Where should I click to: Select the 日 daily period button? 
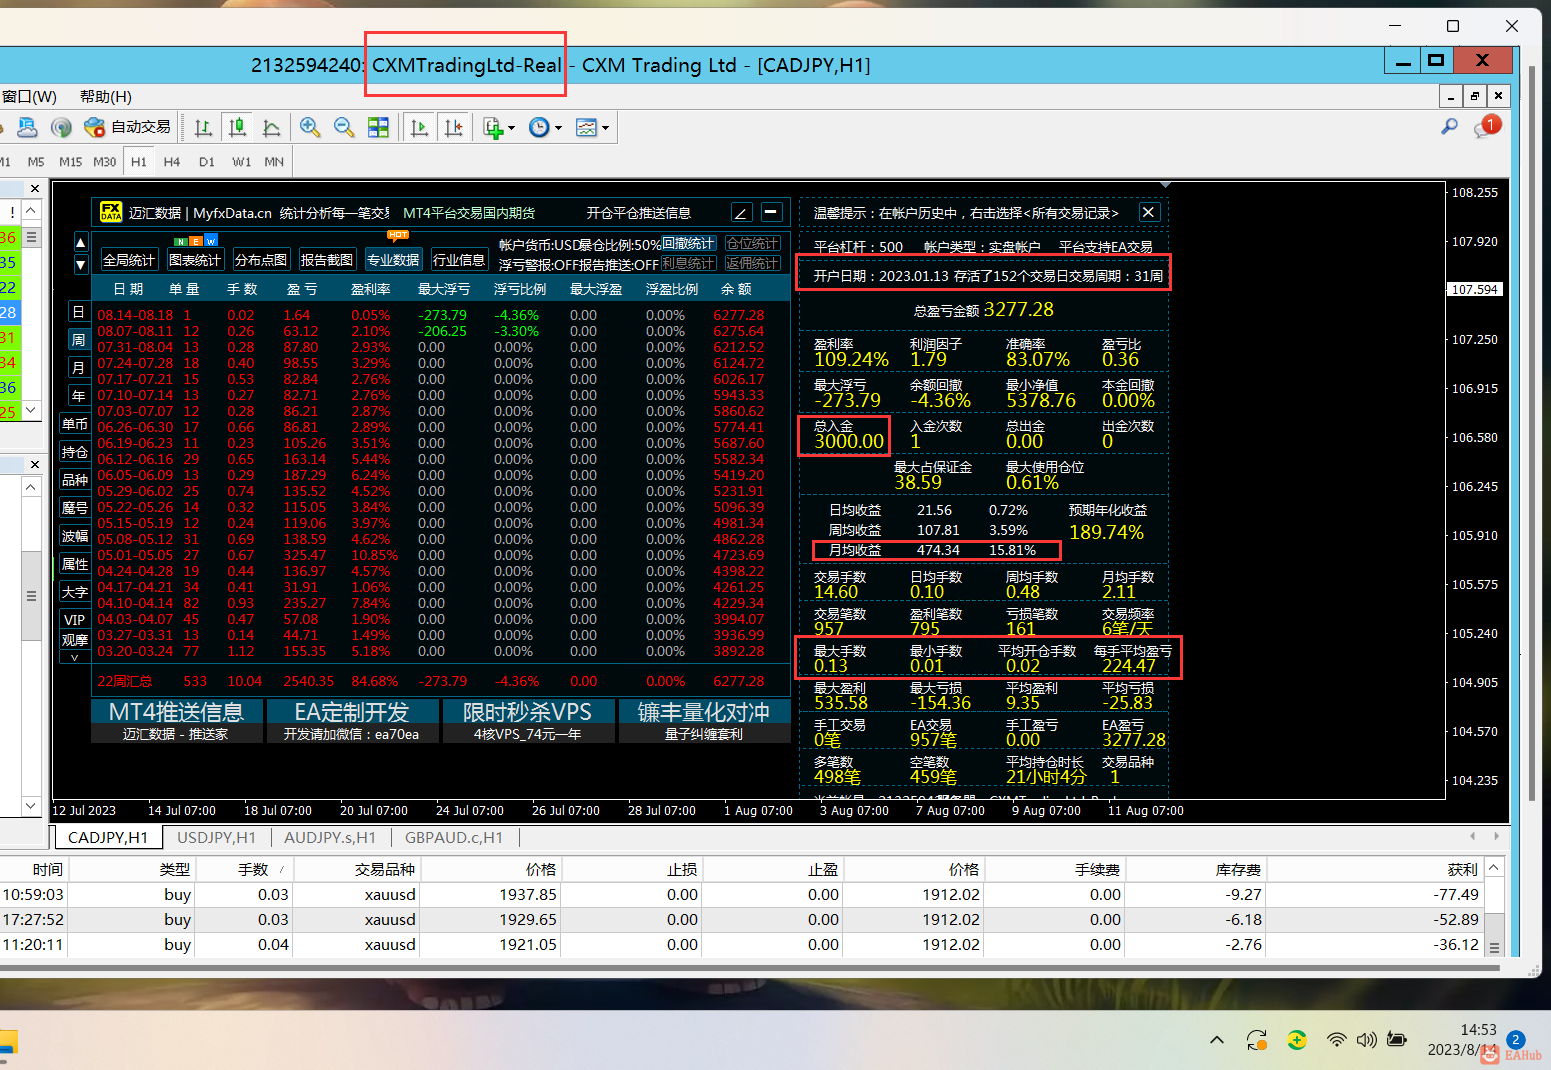79,312
